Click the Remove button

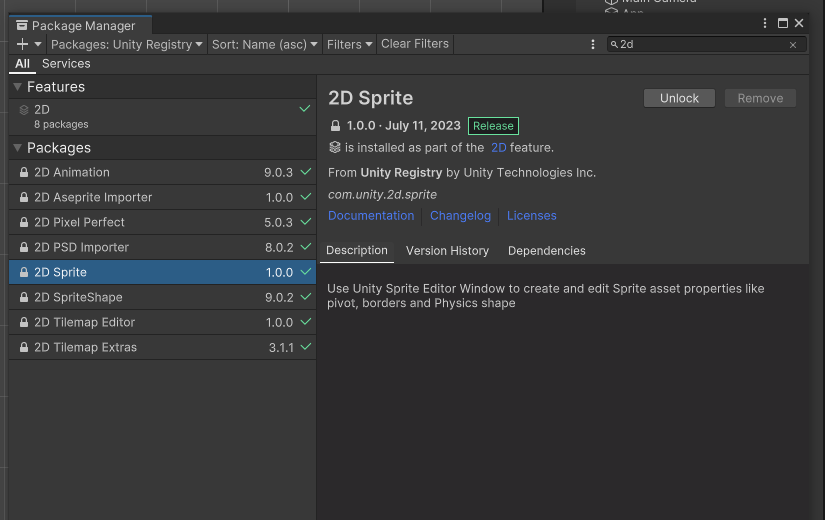[x=760, y=98]
